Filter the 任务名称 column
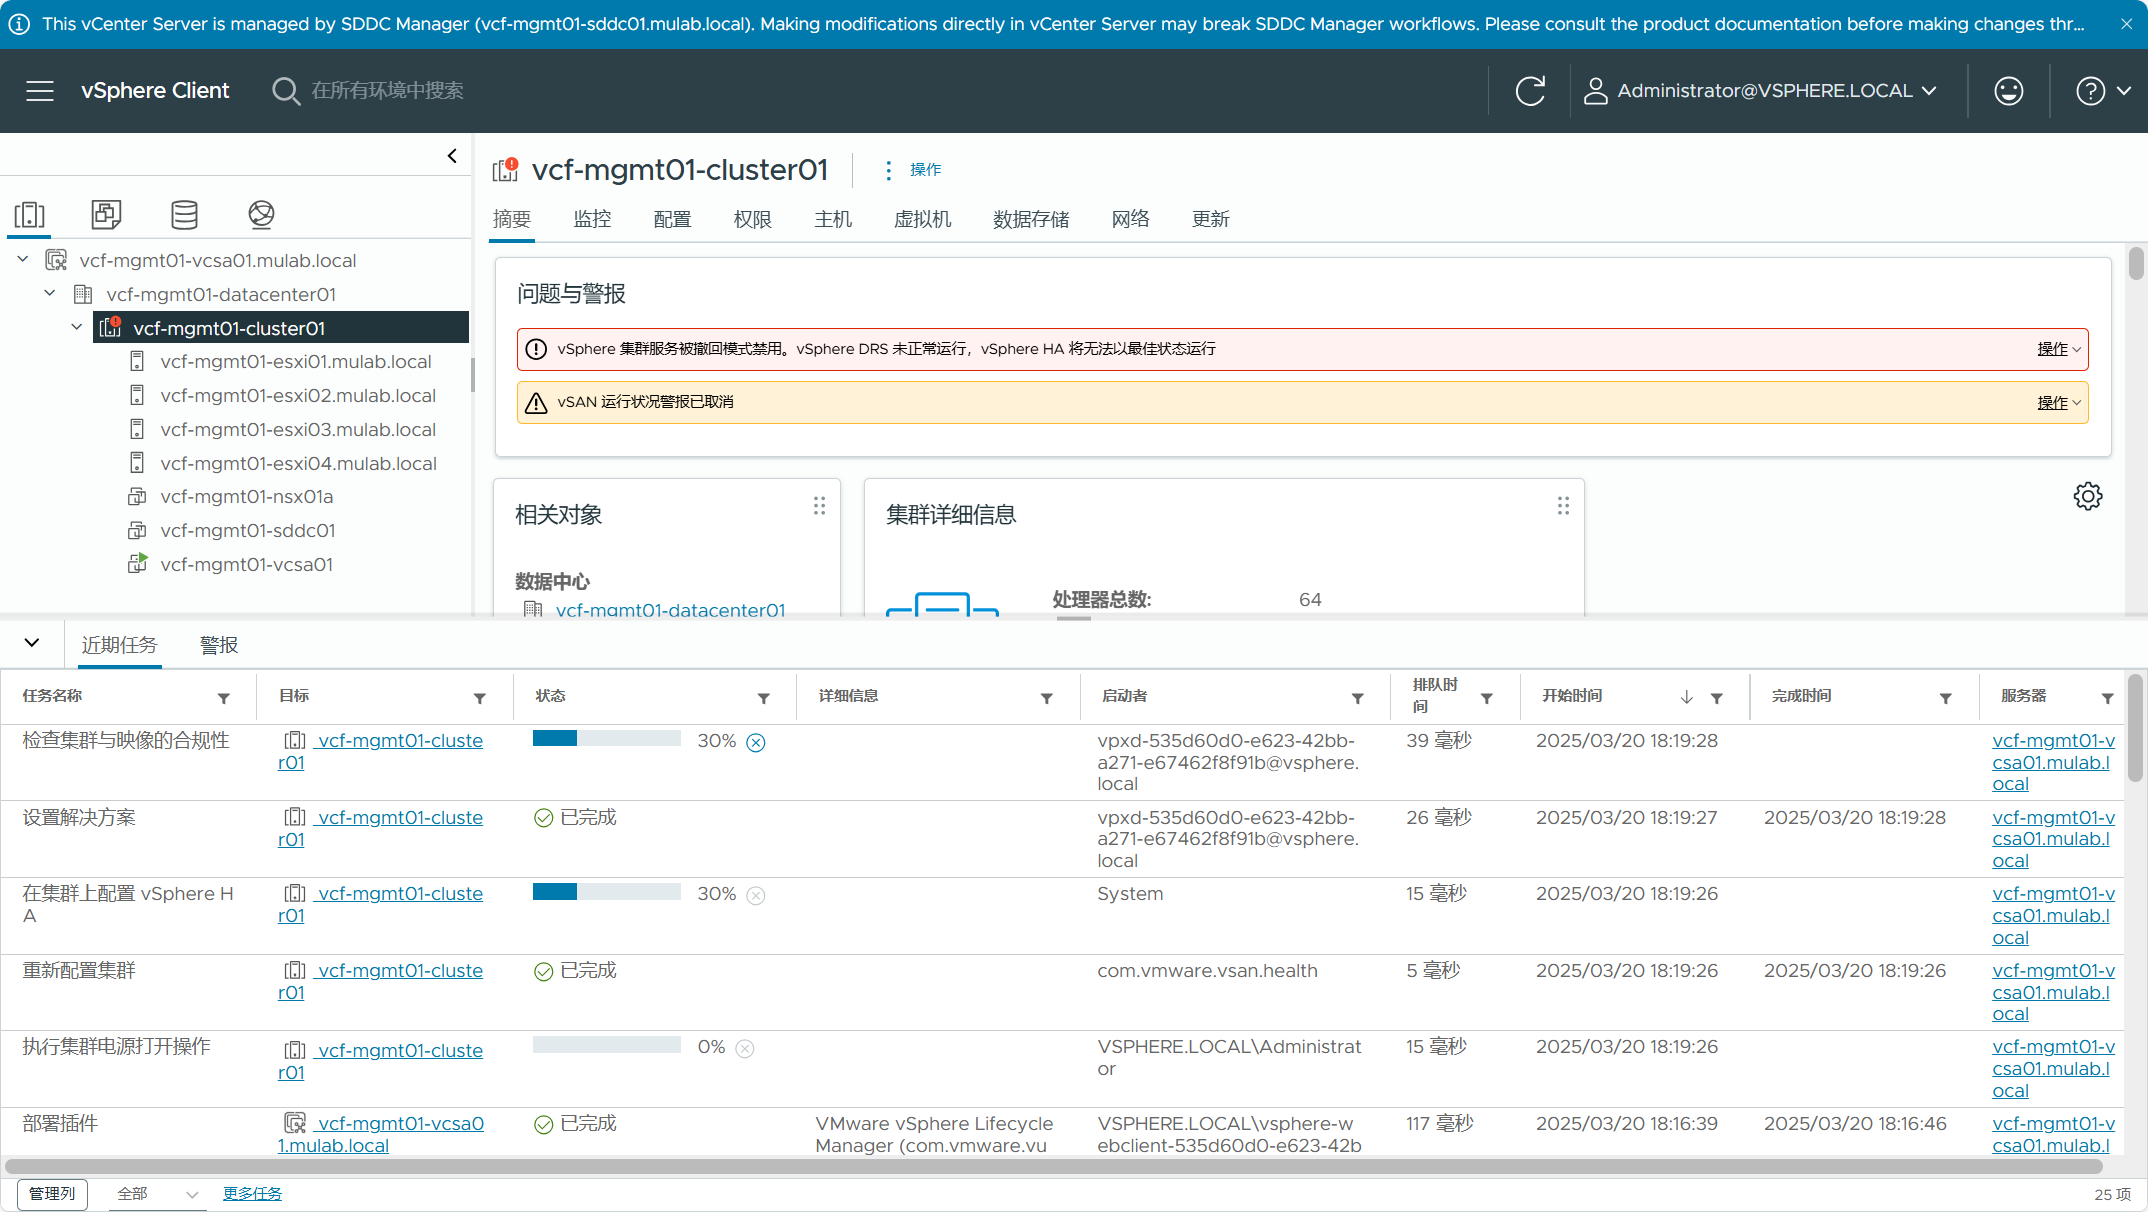The width and height of the screenshot is (2148, 1212). click(x=224, y=698)
